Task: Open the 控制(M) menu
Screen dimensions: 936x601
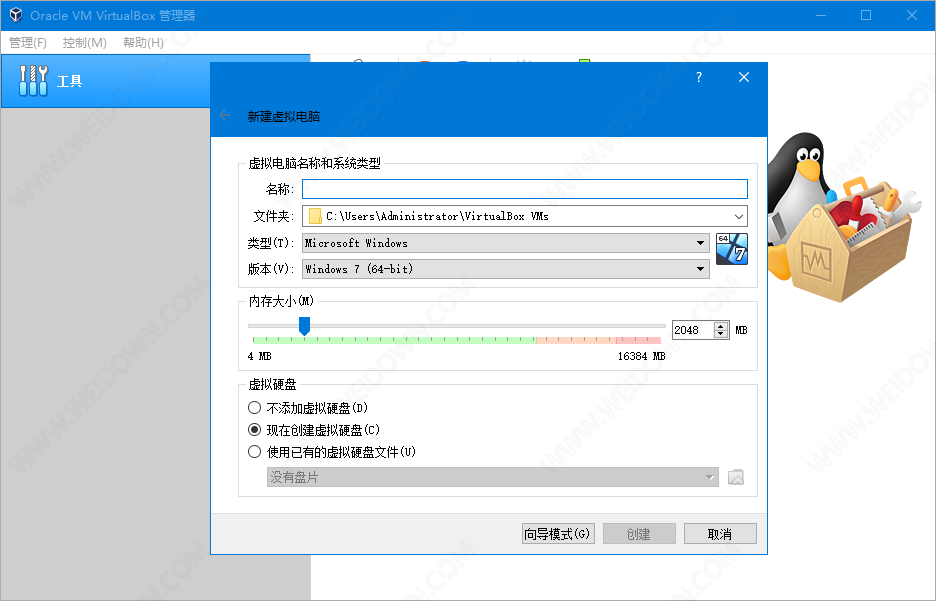Action: click(x=84, y=43)
